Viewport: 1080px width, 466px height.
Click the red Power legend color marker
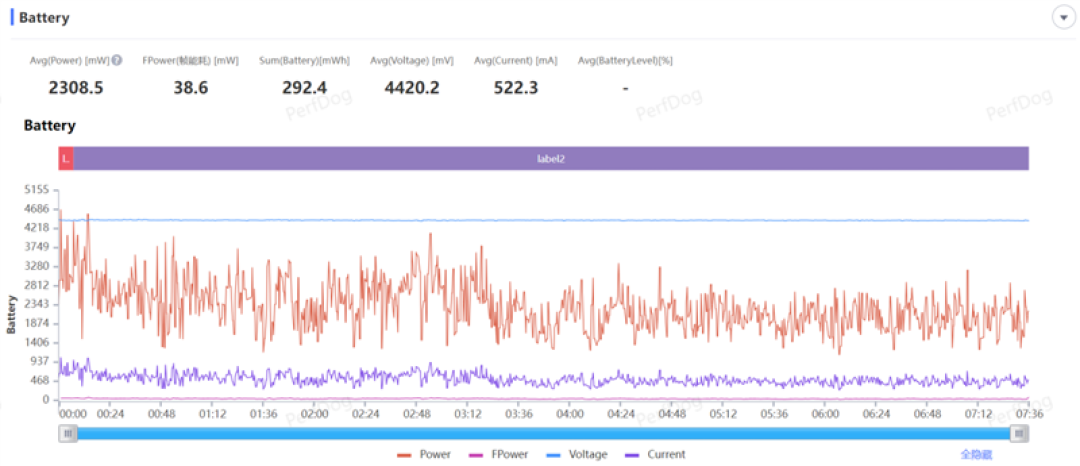(404, 455)
